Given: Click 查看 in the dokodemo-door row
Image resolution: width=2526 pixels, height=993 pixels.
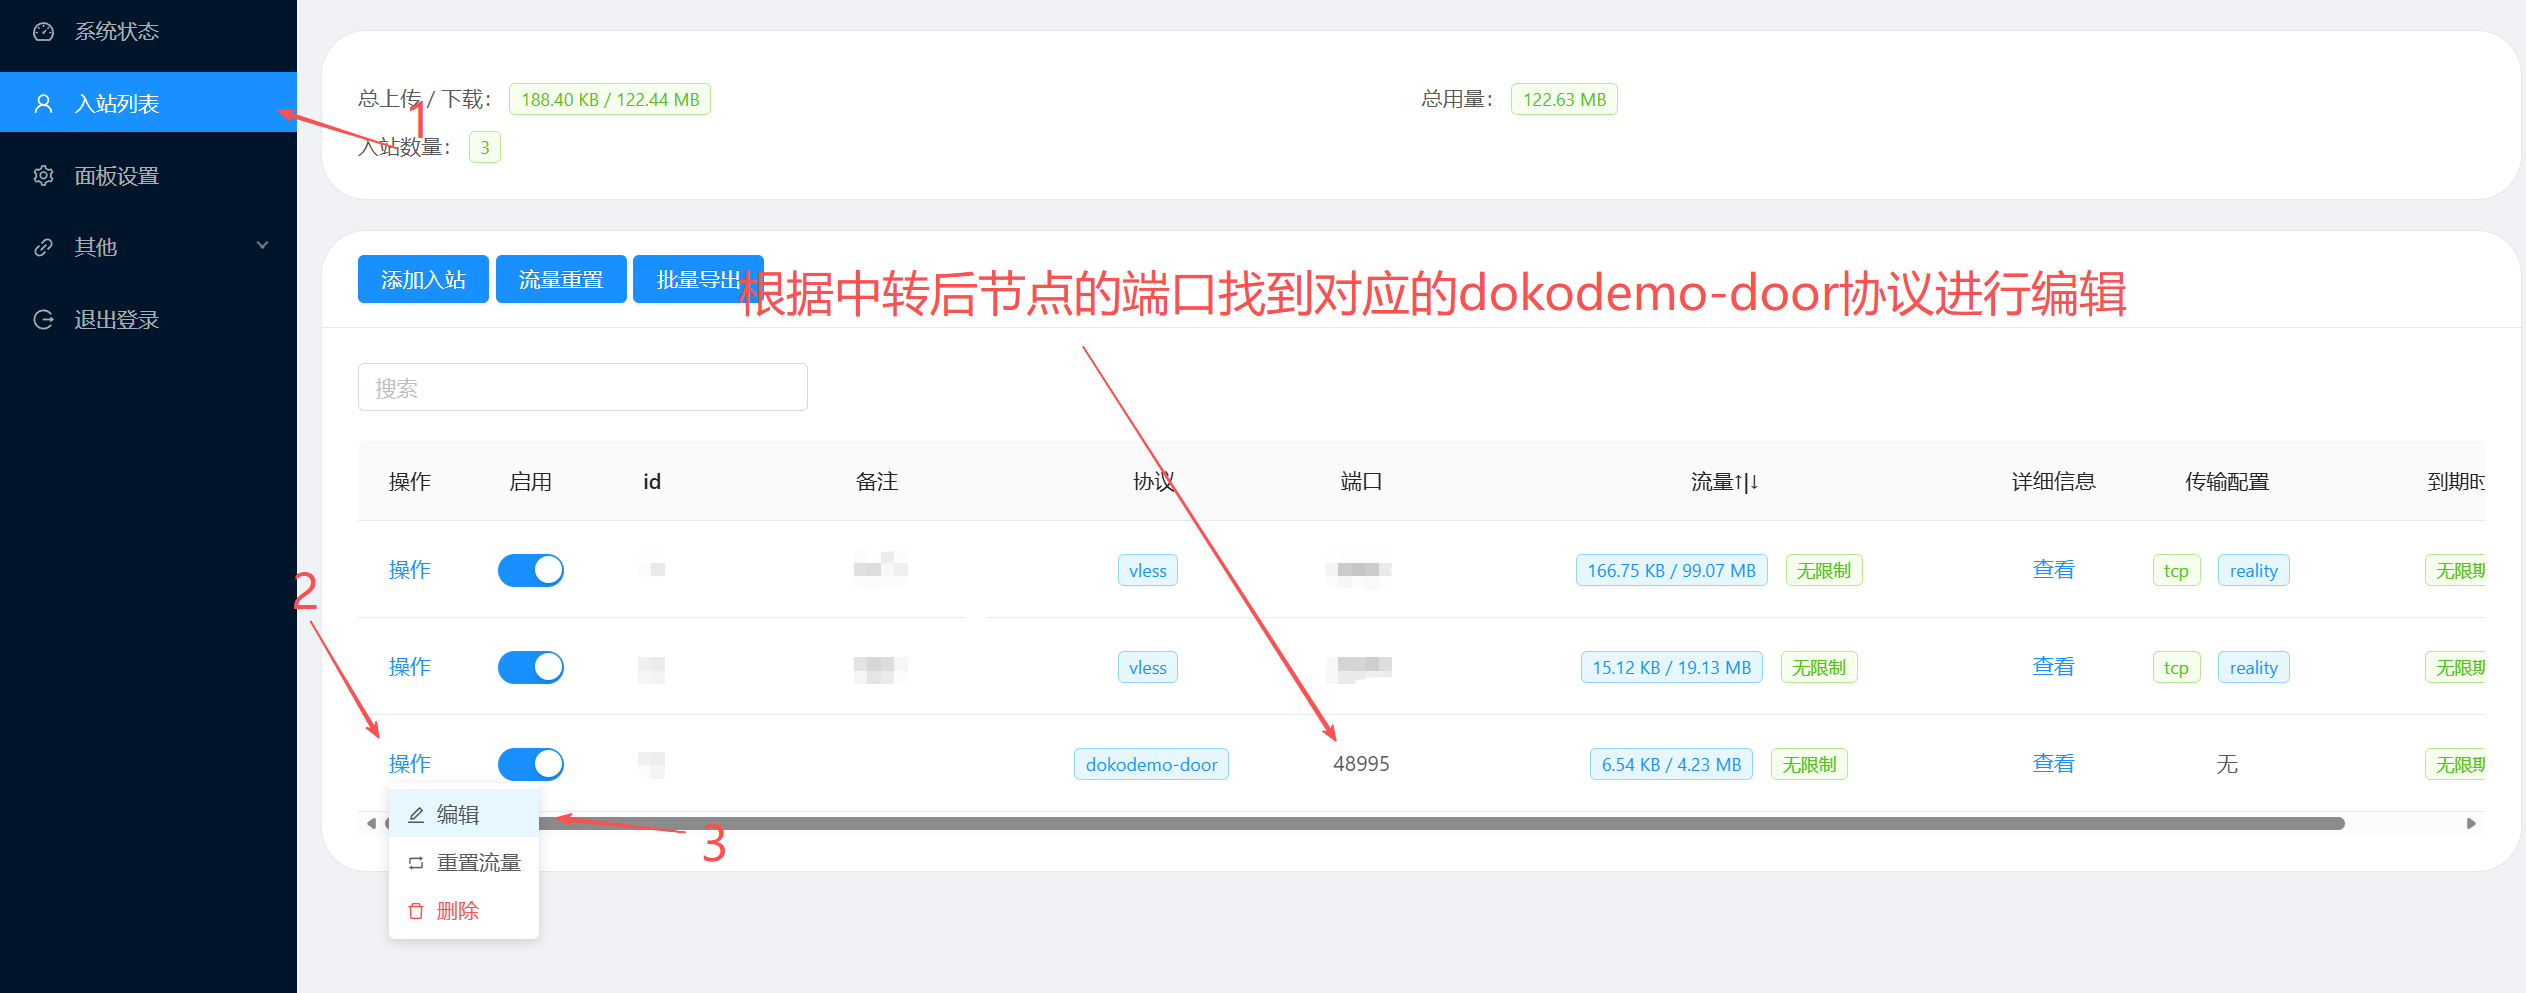Looking at the screenshot, I should (x=2054, y=764).
